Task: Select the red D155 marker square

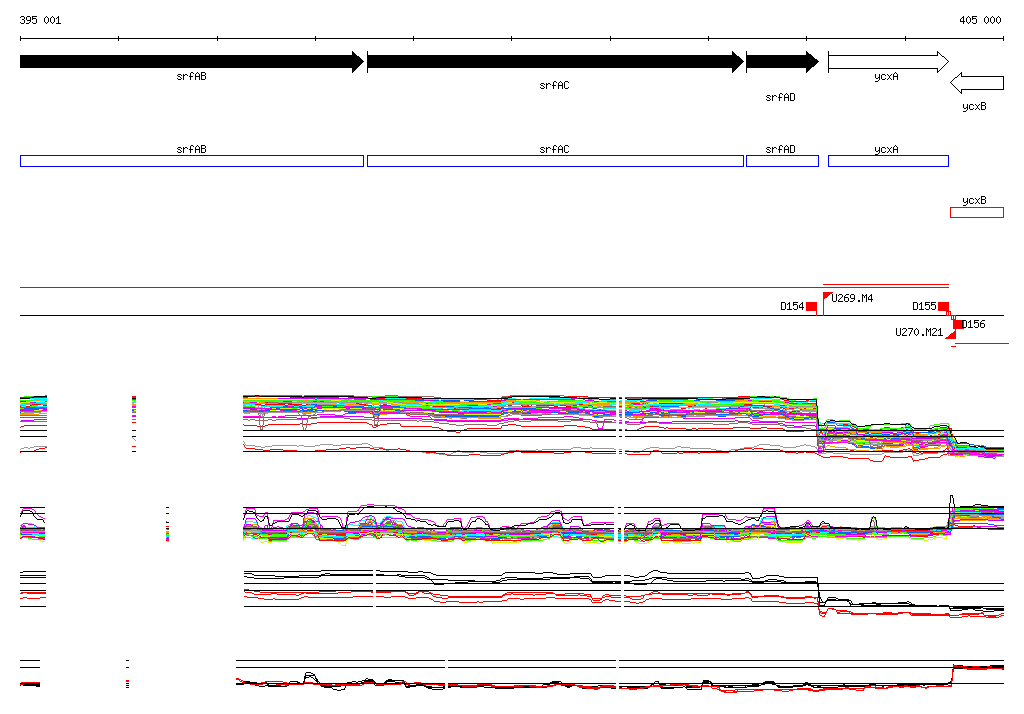Action: (x=943, y=307)
